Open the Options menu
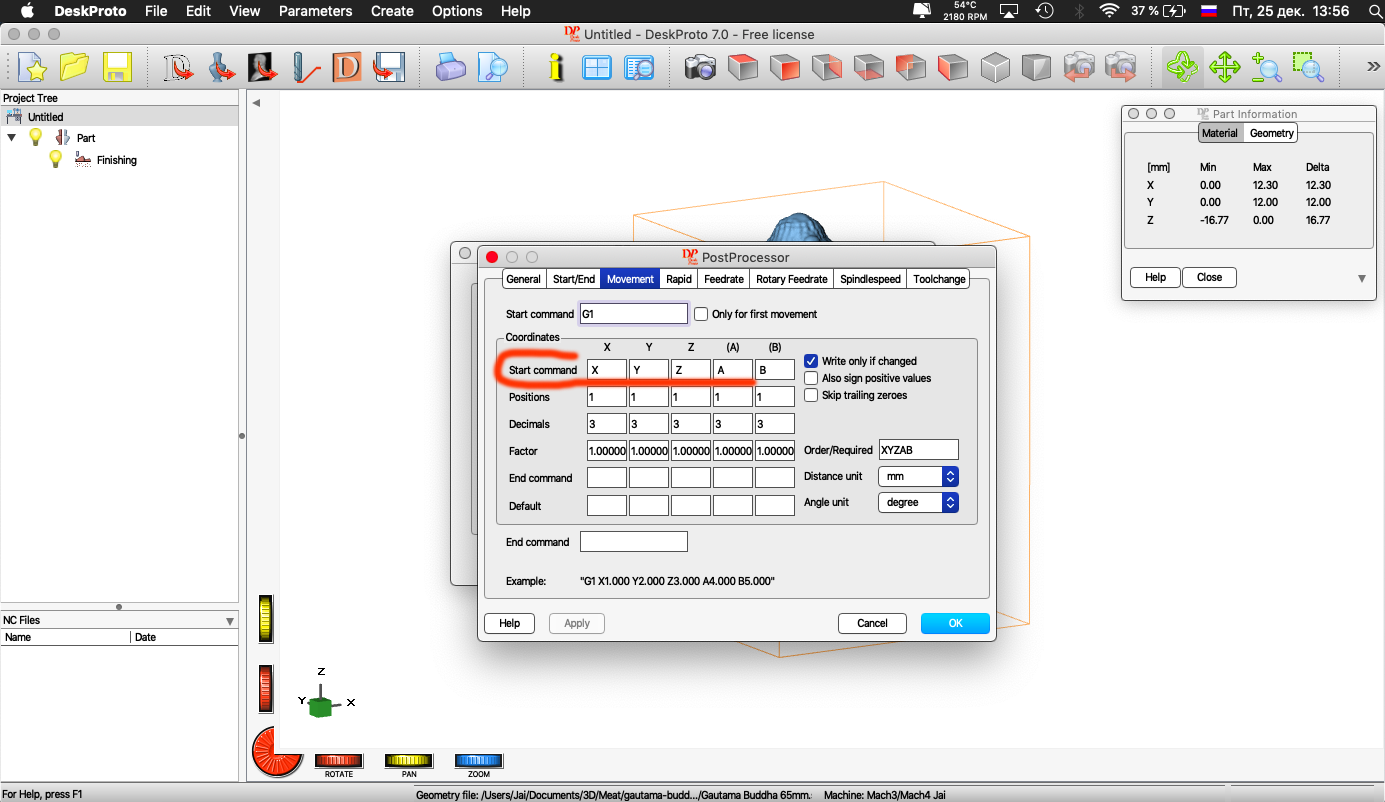 (x=456, y=11)
